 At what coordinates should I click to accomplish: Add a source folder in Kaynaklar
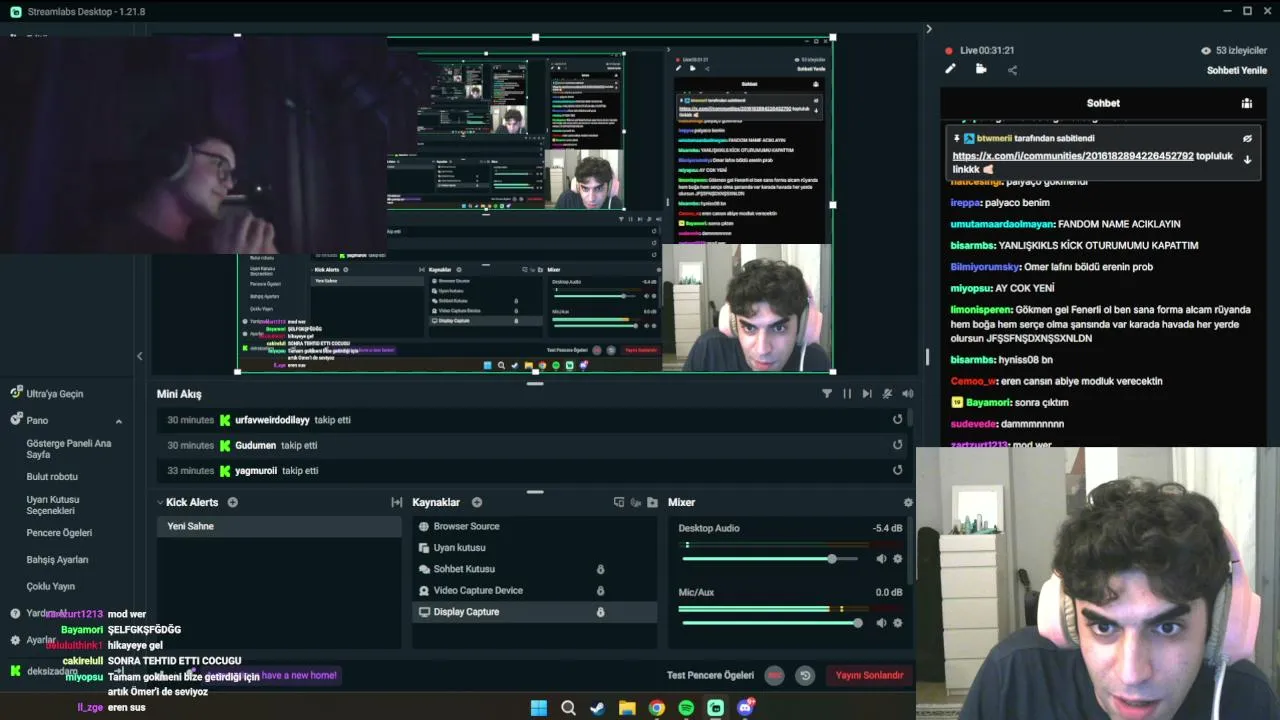[652, 502]
